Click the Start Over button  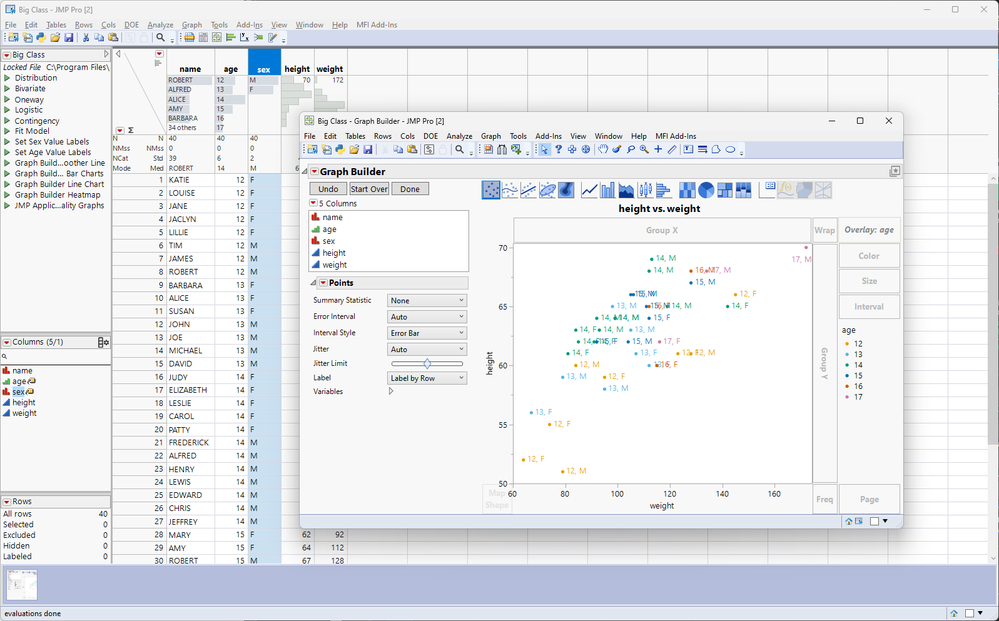369,189
